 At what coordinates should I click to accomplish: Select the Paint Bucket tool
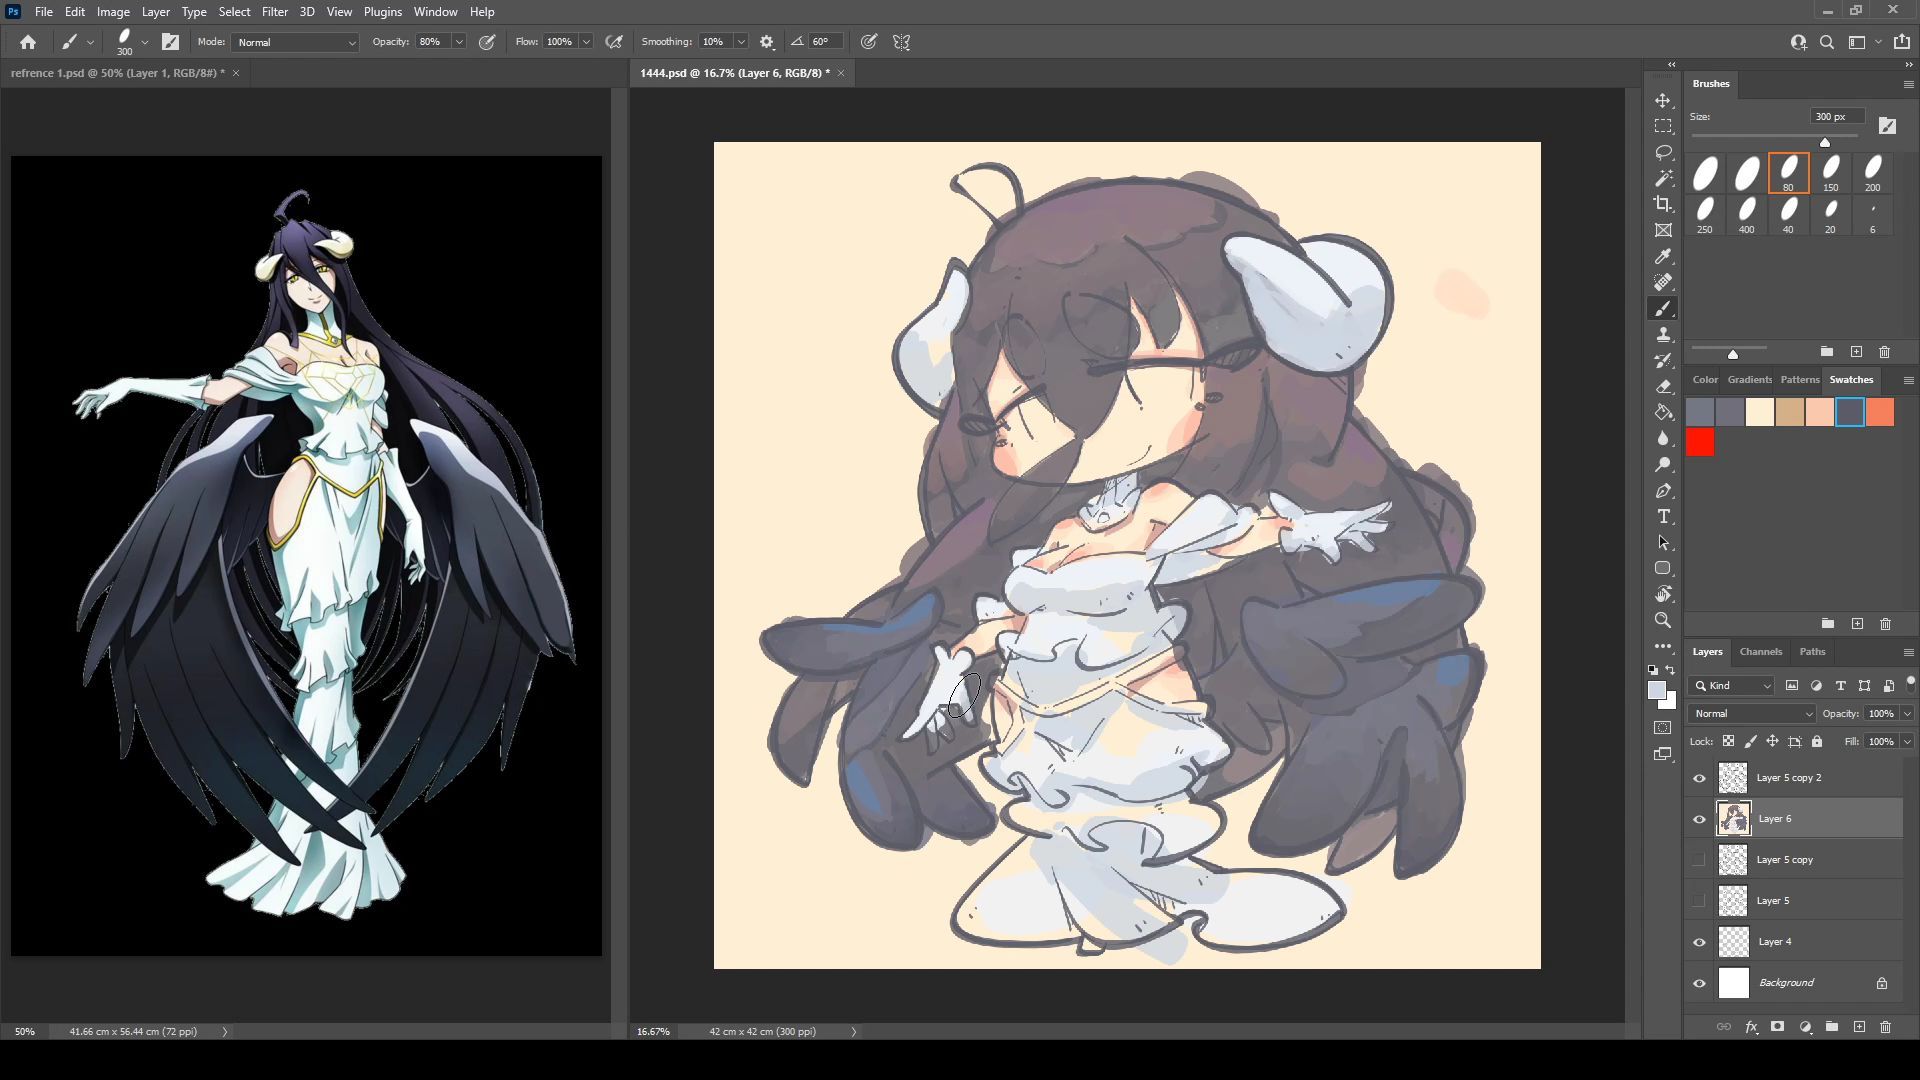pos(1663,413)
